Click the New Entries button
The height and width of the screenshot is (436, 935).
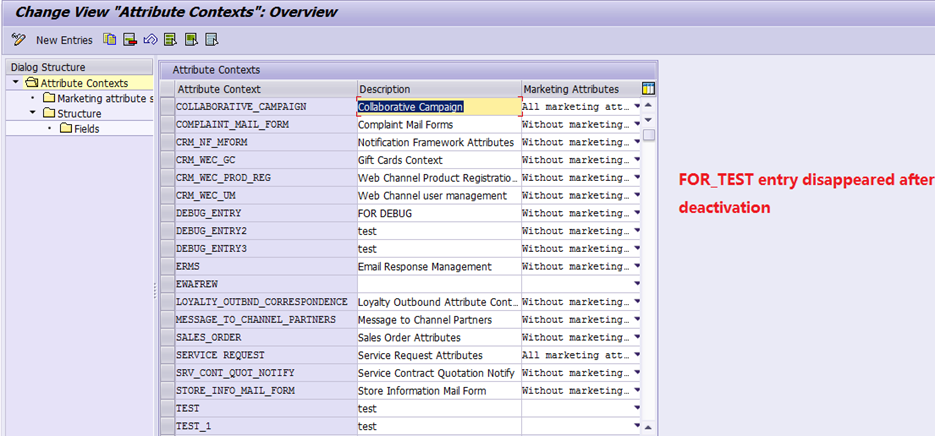click(x=64, y=40)
